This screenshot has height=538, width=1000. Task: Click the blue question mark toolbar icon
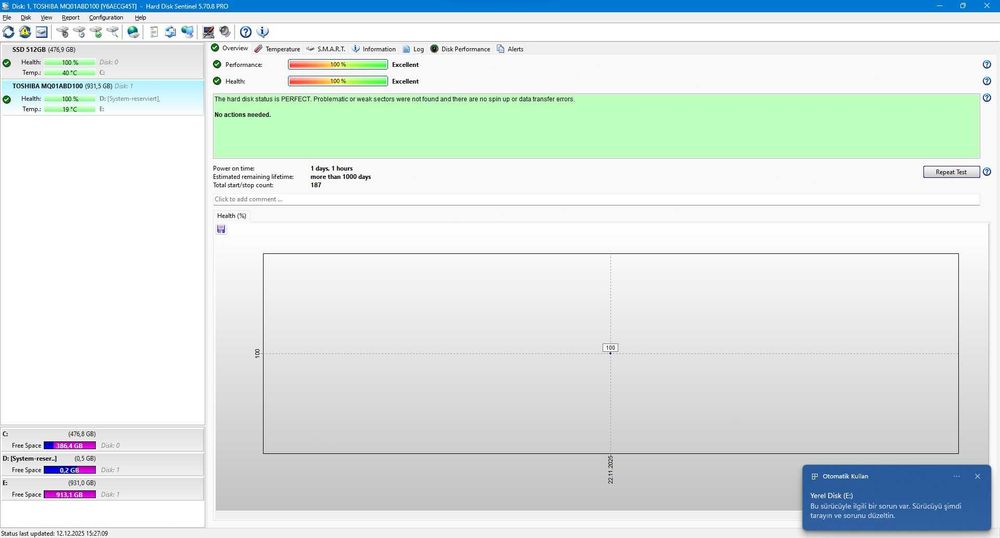(x=246, y=32)
